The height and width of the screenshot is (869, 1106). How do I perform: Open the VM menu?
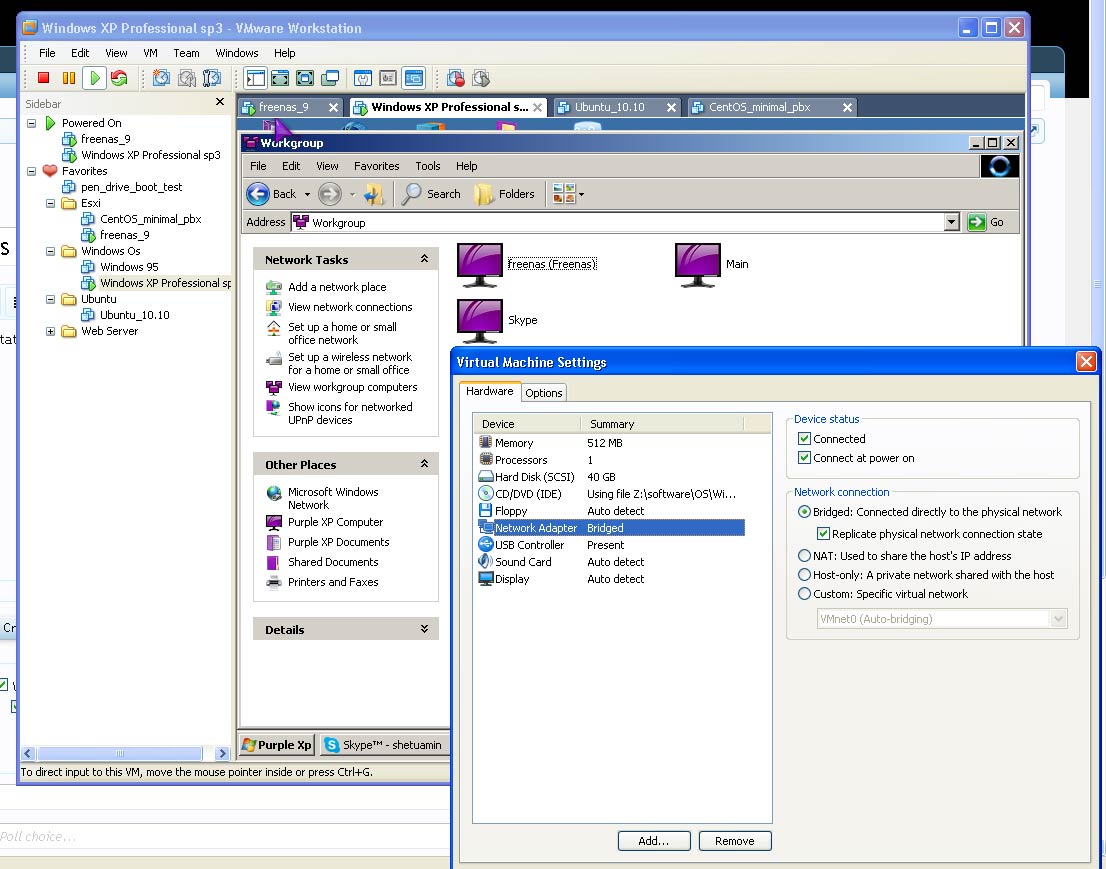coord(150,53)
